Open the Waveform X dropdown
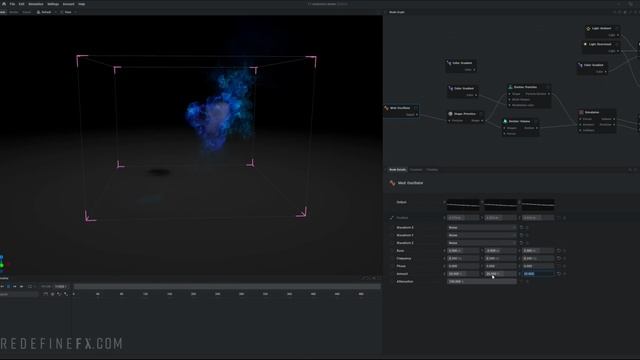Image resolution: width=640 pixels, height=360 pixels. (x=482, y=227)
